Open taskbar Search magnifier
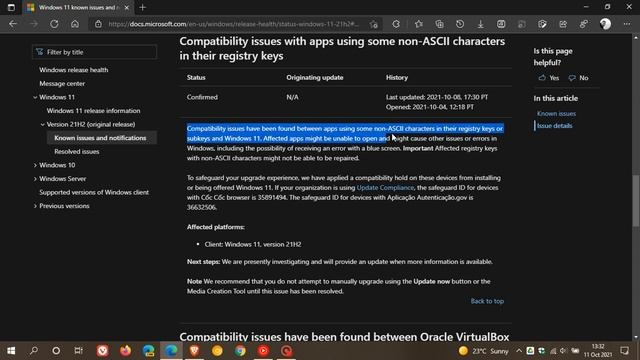The width and height of the screenshot is (640, 360). [34, 351]
